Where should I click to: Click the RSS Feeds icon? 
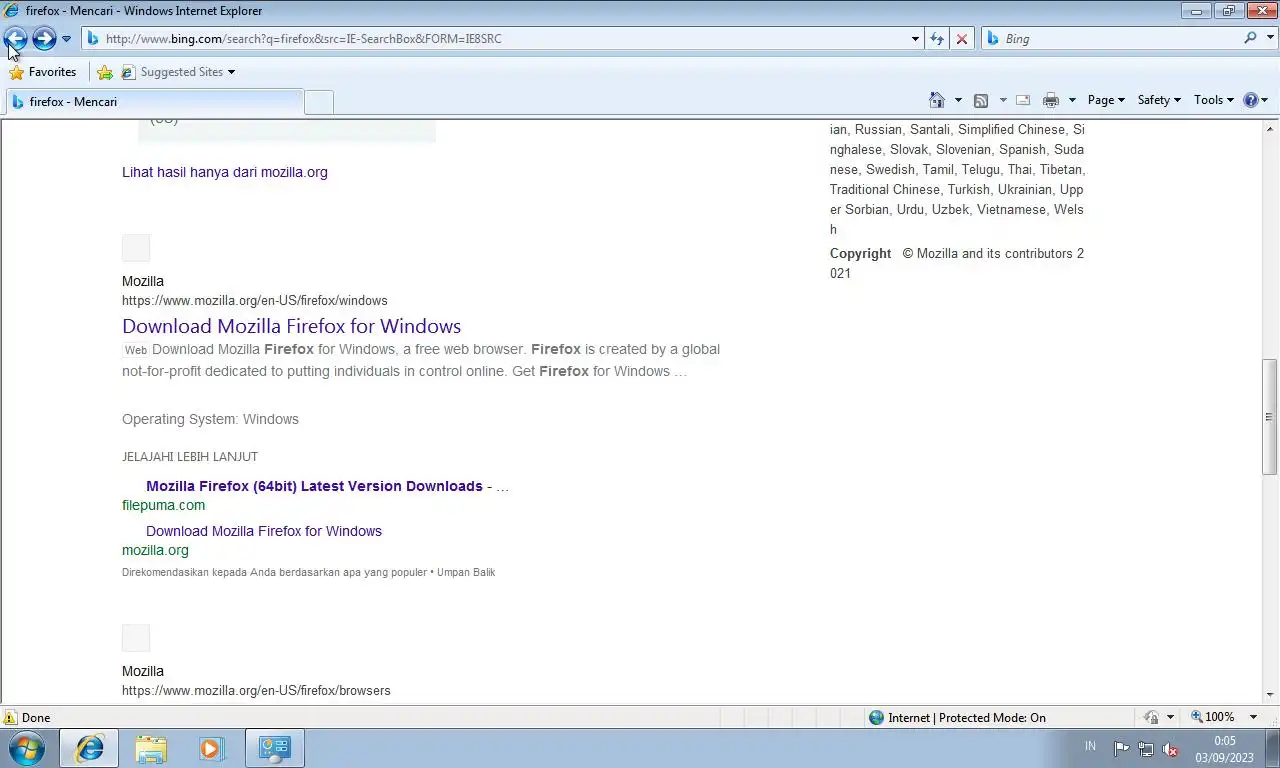coord(981,100)
